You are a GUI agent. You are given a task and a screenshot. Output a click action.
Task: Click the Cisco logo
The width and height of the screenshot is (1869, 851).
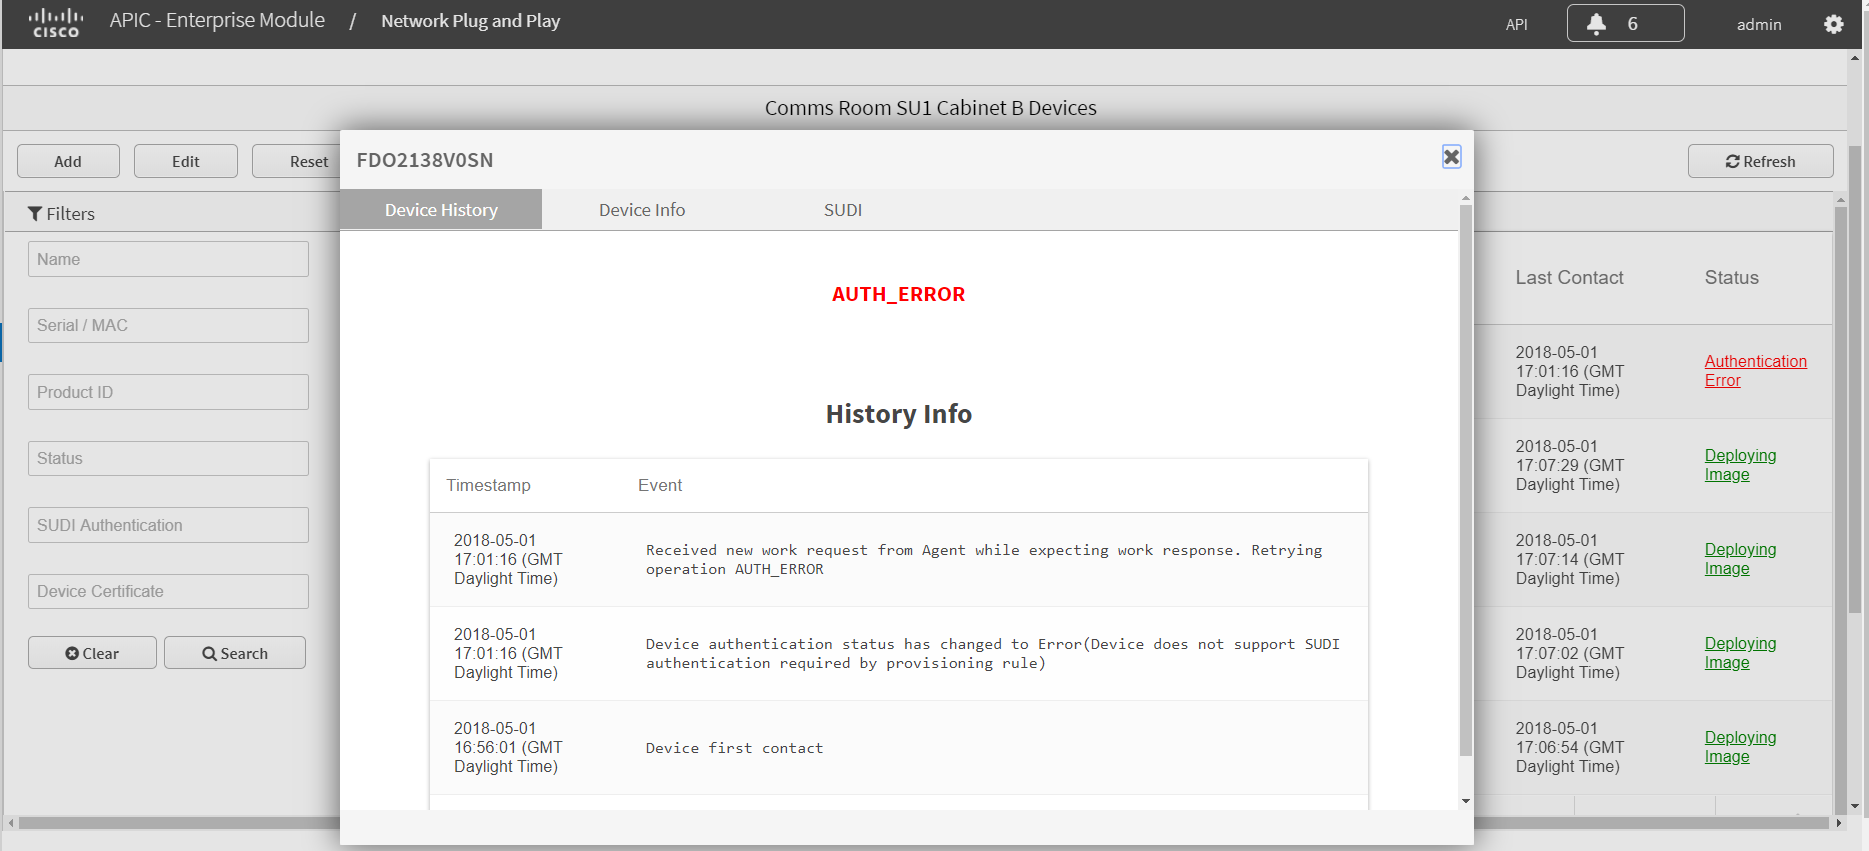(x=55, y=23)
